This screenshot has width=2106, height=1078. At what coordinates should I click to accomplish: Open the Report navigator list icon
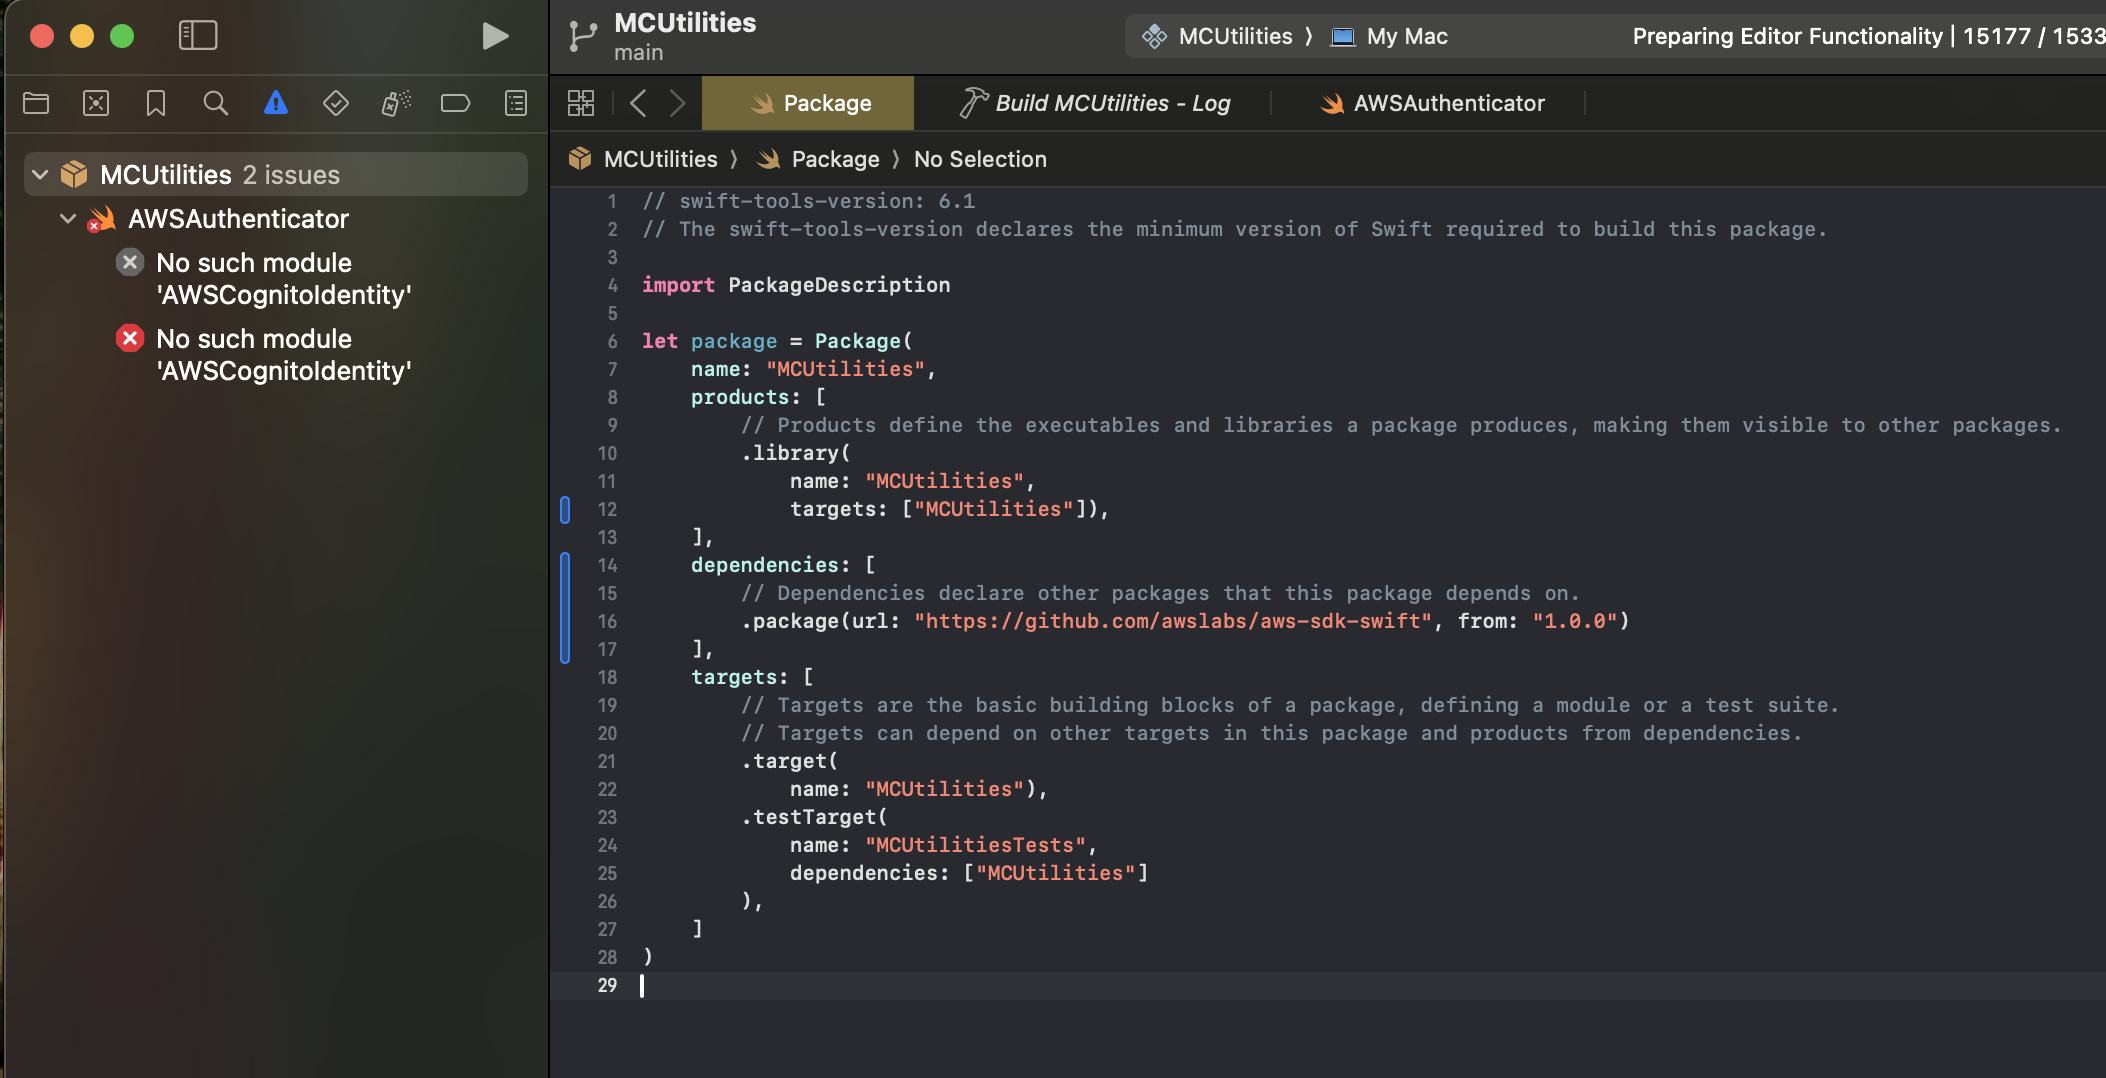coord(516,103)
